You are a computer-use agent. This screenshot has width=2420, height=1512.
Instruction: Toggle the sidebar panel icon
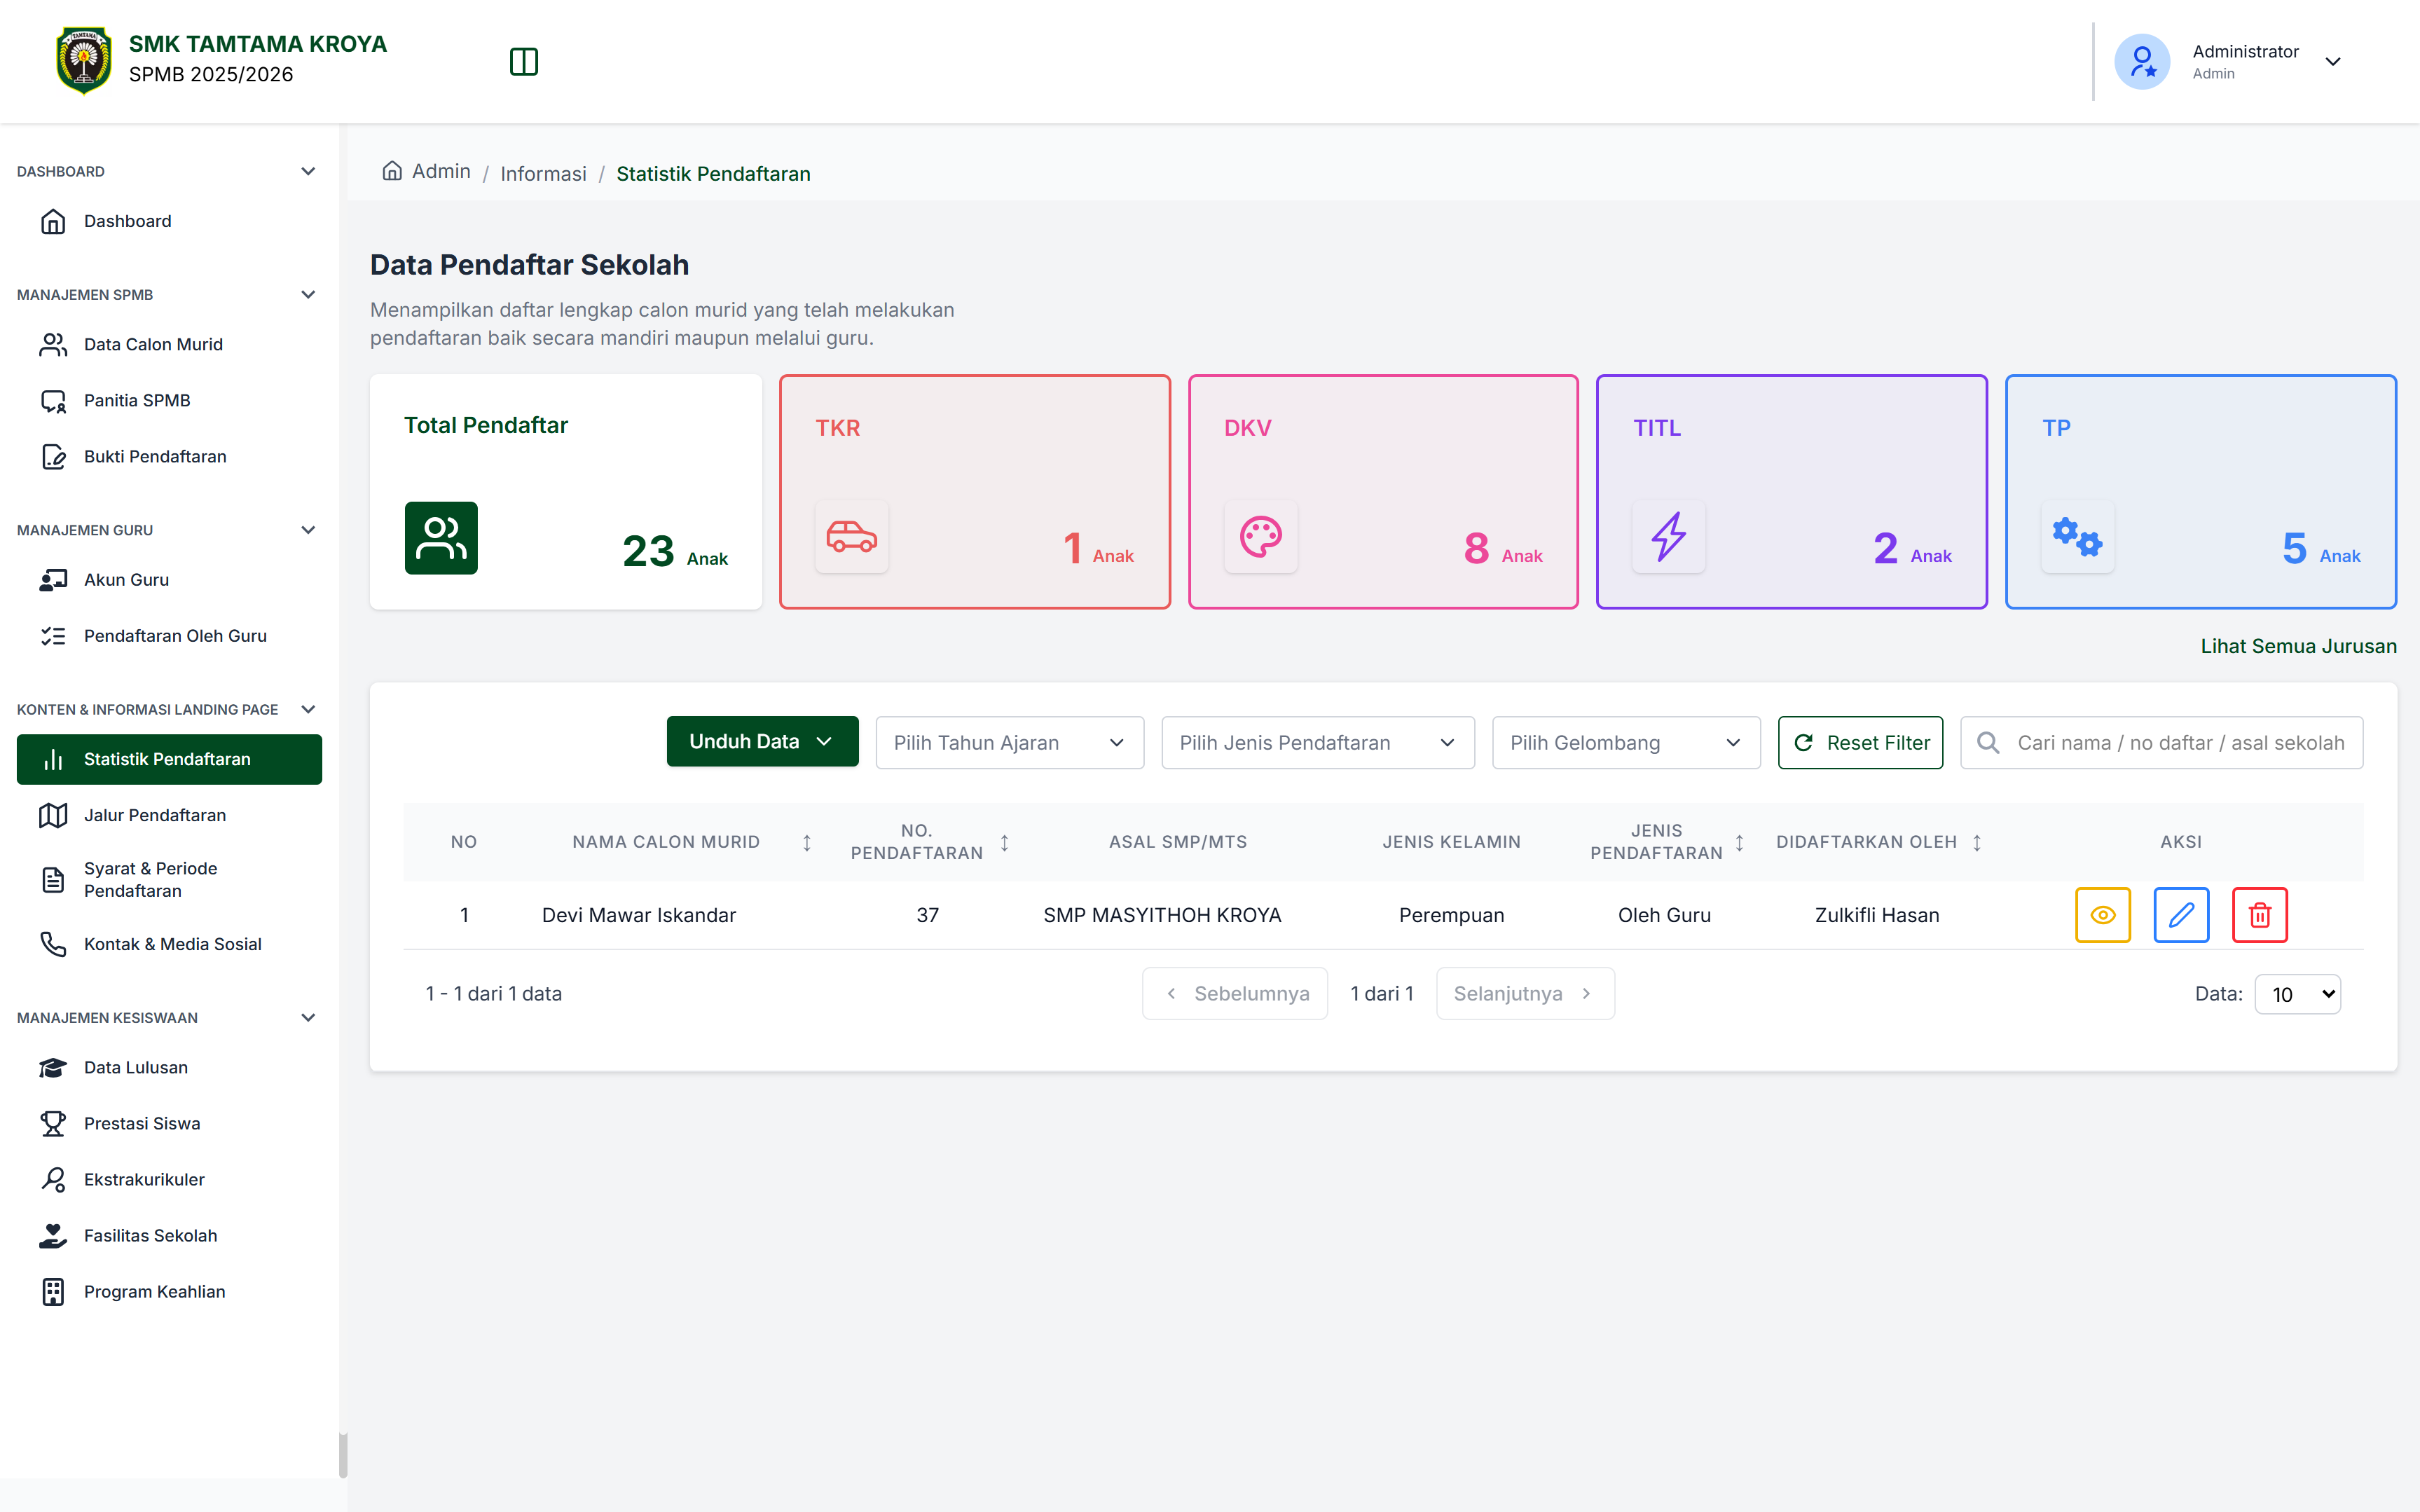pos(523,62)
